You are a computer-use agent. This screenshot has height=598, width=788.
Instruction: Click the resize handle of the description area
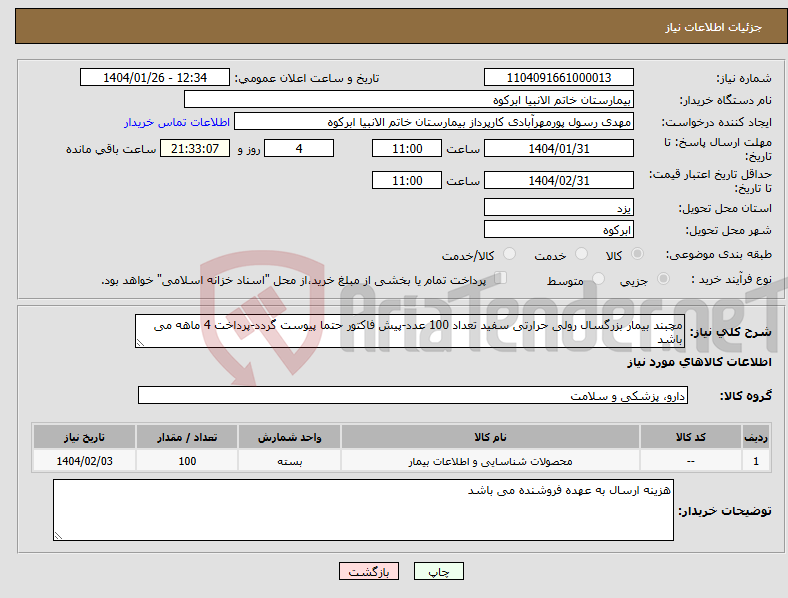pyautogui.click(x=140, y=343)
